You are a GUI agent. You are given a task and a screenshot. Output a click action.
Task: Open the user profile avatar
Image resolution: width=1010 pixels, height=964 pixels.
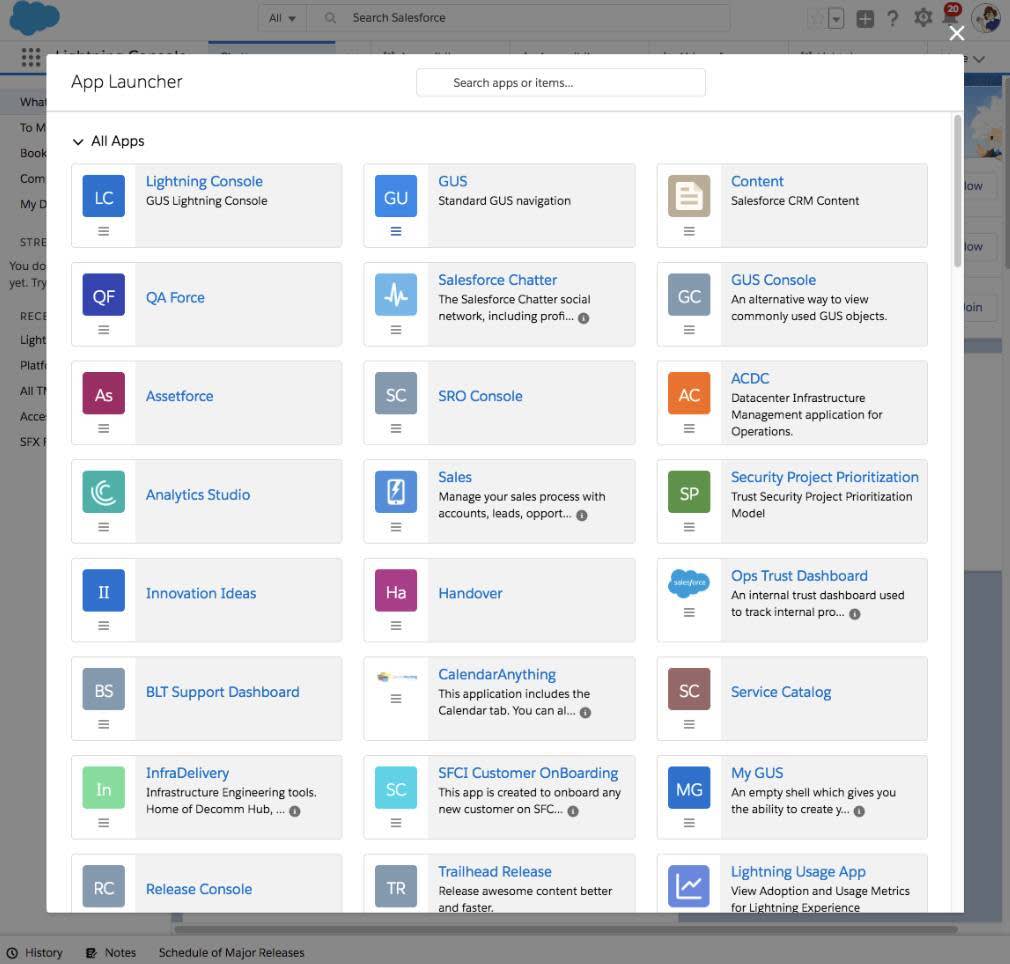(986, 17)
